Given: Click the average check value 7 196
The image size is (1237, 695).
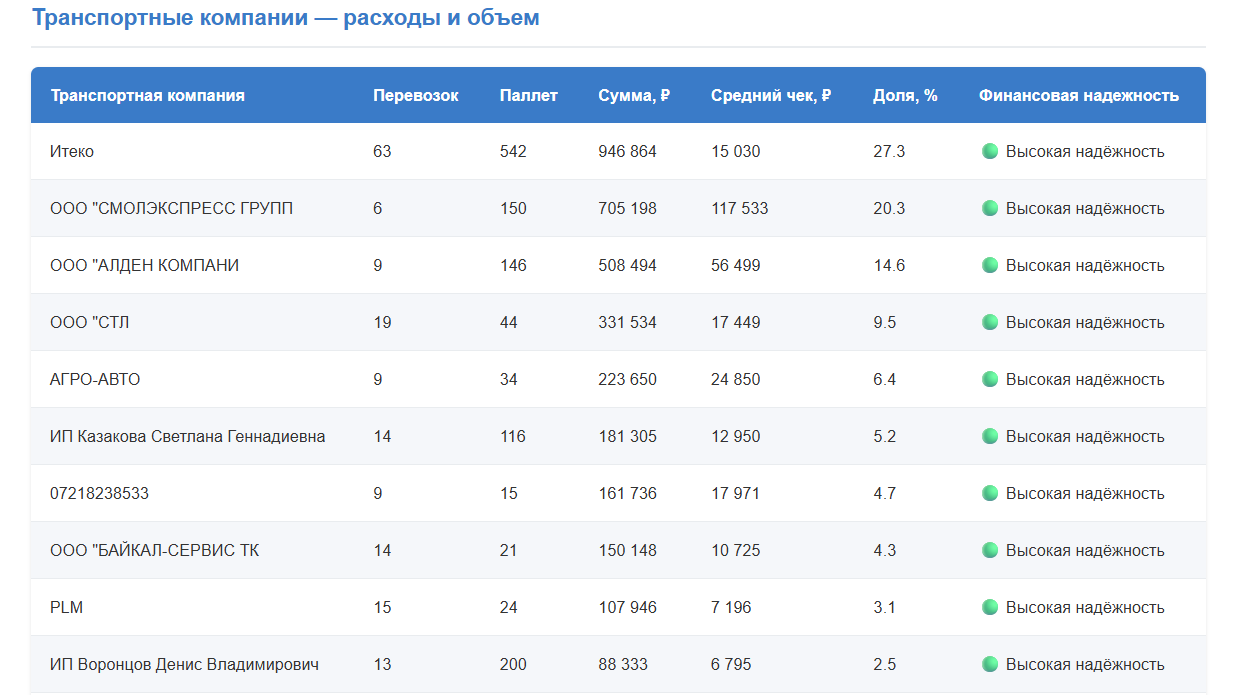Looking at the screenshot, I should click(x=731, y=607).
